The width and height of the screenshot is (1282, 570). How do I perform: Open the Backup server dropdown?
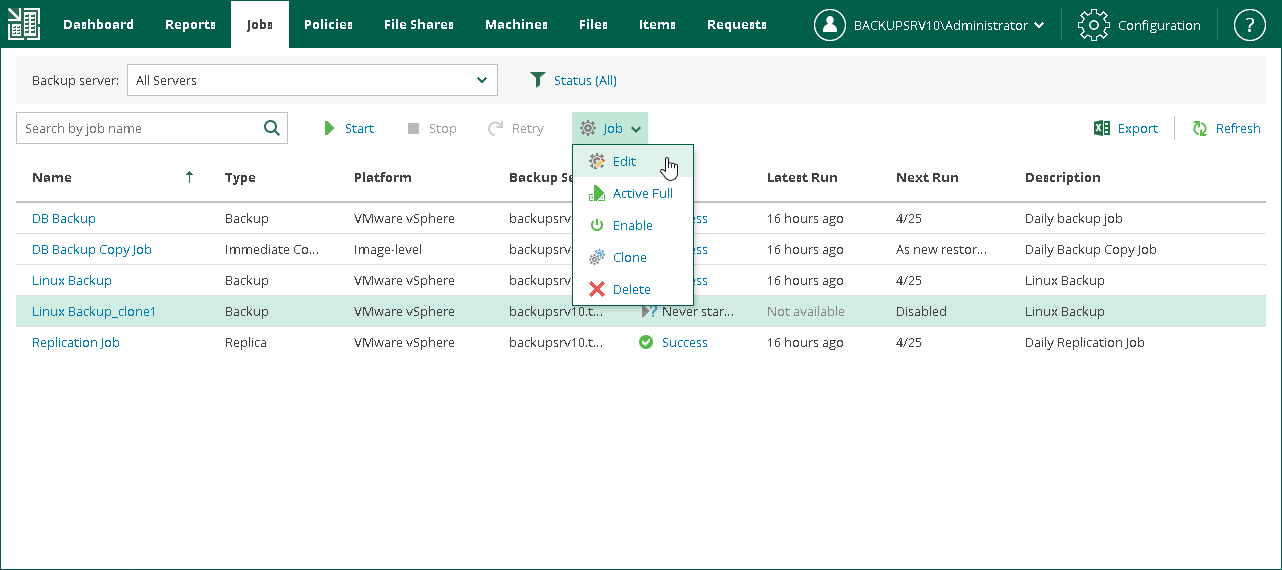click(312, 80)
